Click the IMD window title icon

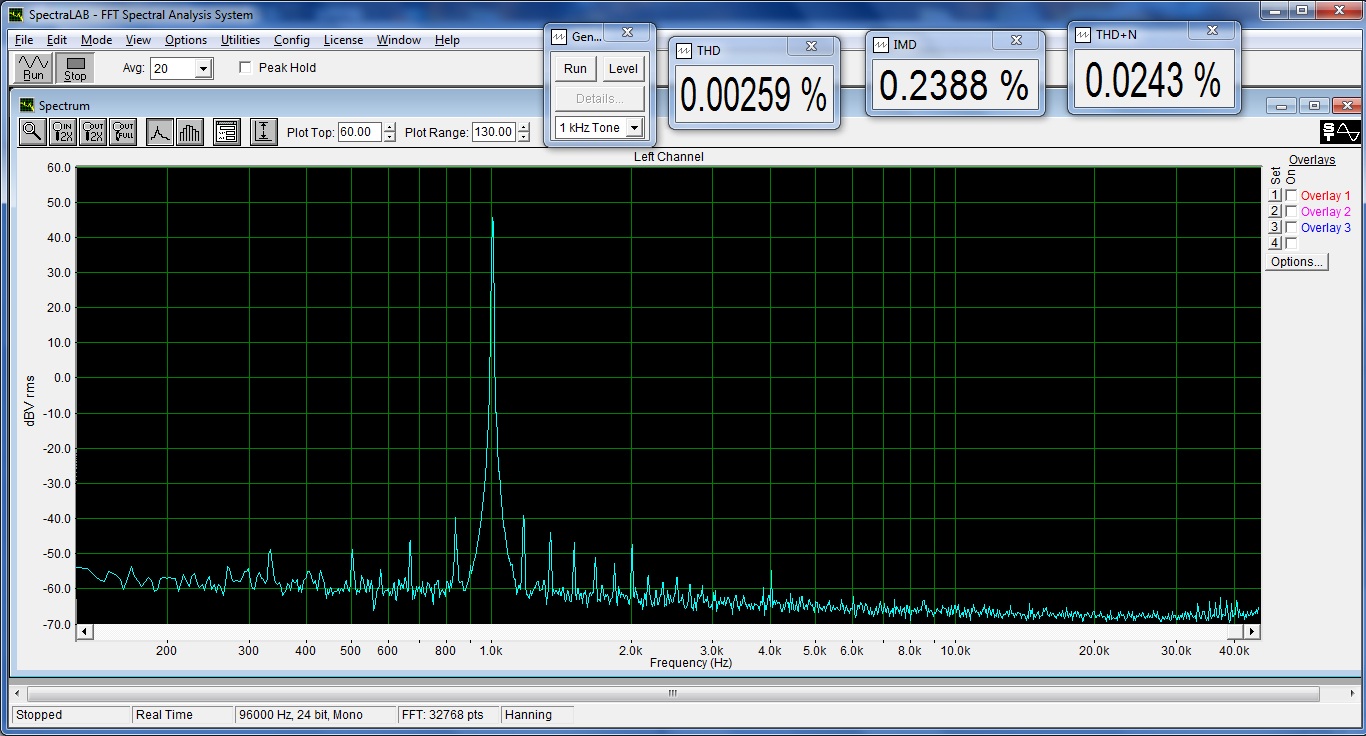881,45
